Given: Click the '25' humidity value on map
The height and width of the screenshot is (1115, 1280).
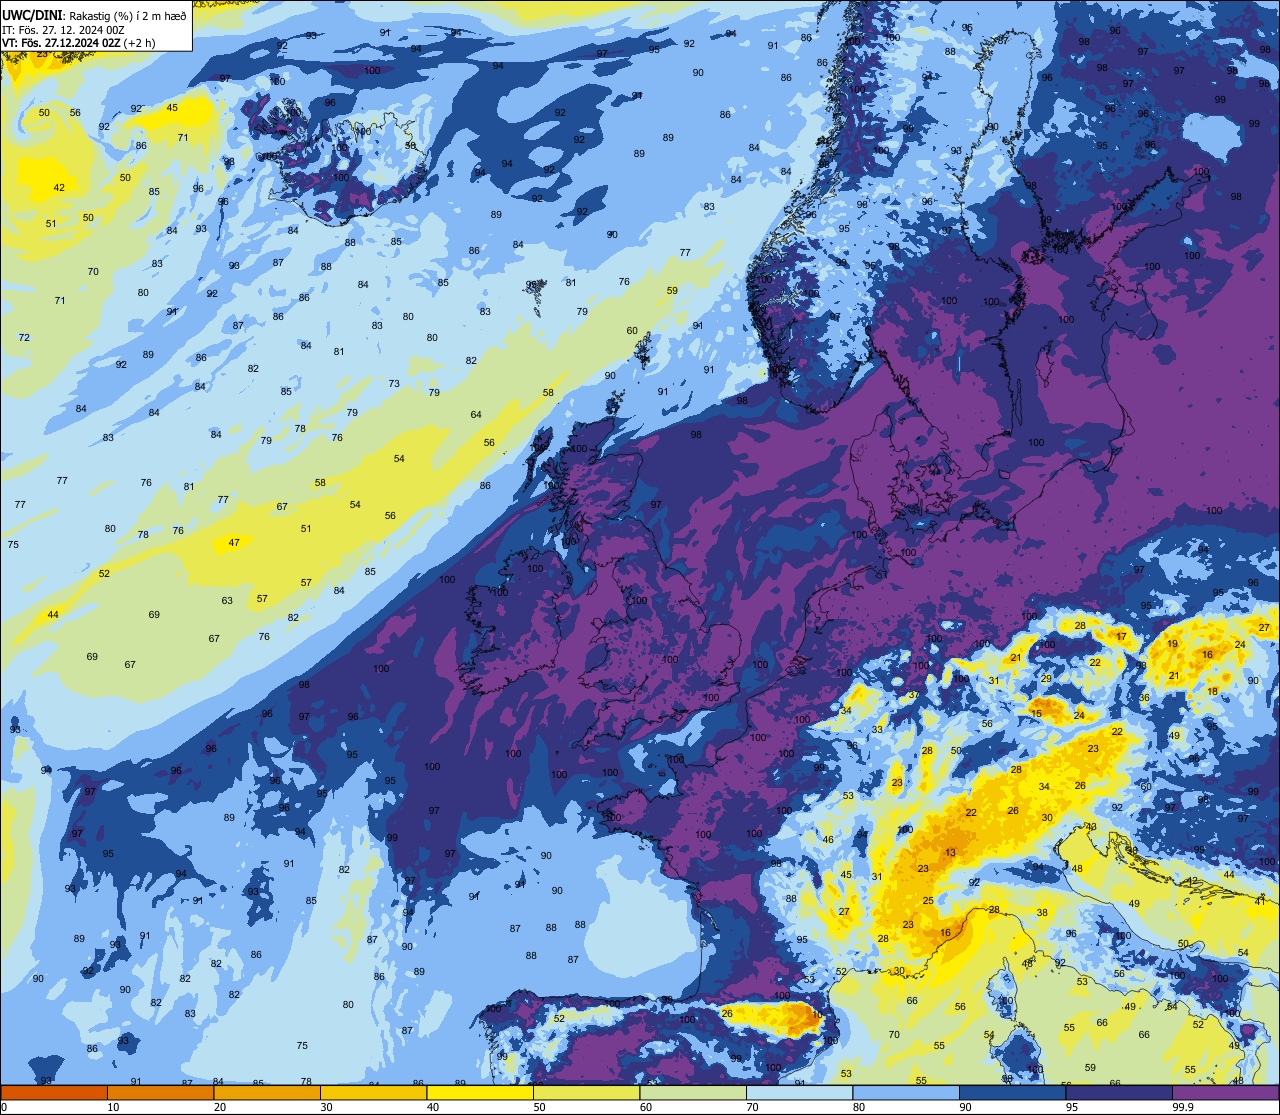Looking at the screenshot, I should pos(928,901).
